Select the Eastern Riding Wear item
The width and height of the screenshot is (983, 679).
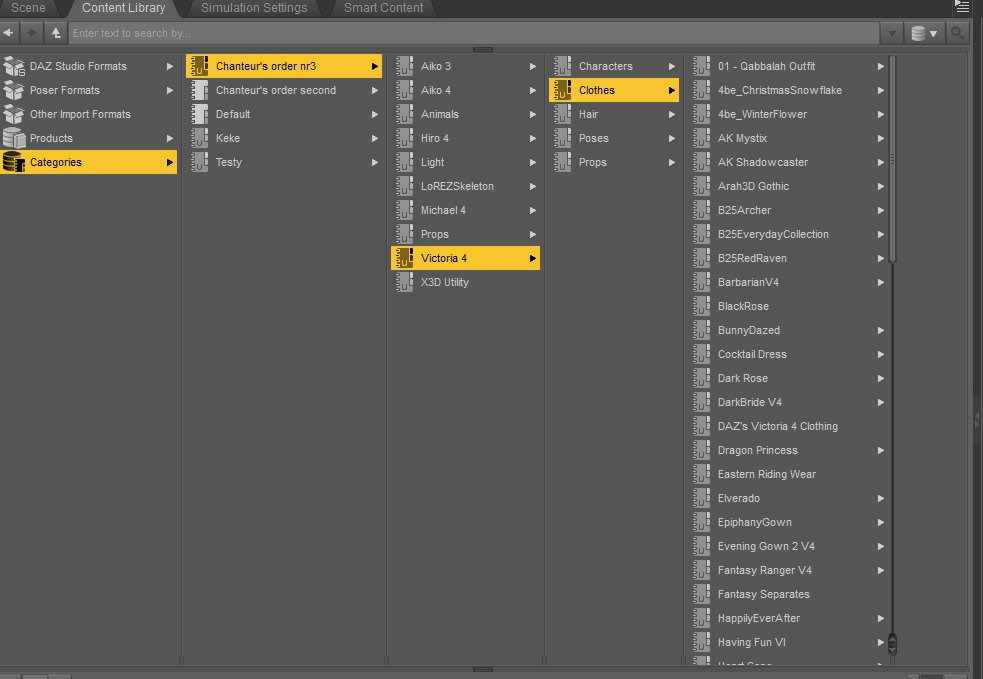(x=788, y=474)
